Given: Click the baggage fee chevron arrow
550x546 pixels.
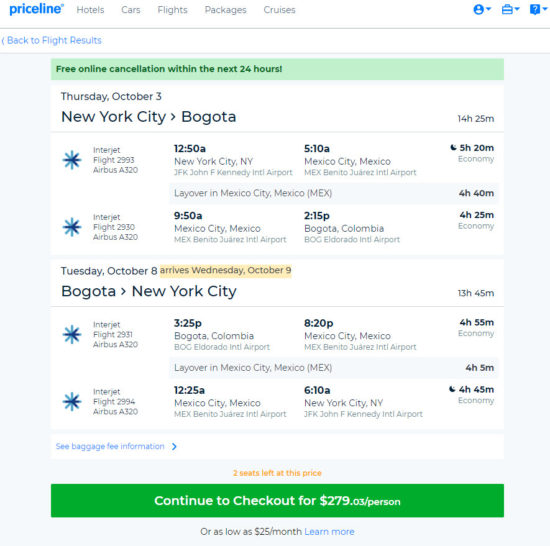Looking at the screenshot, I should (174, 446).
